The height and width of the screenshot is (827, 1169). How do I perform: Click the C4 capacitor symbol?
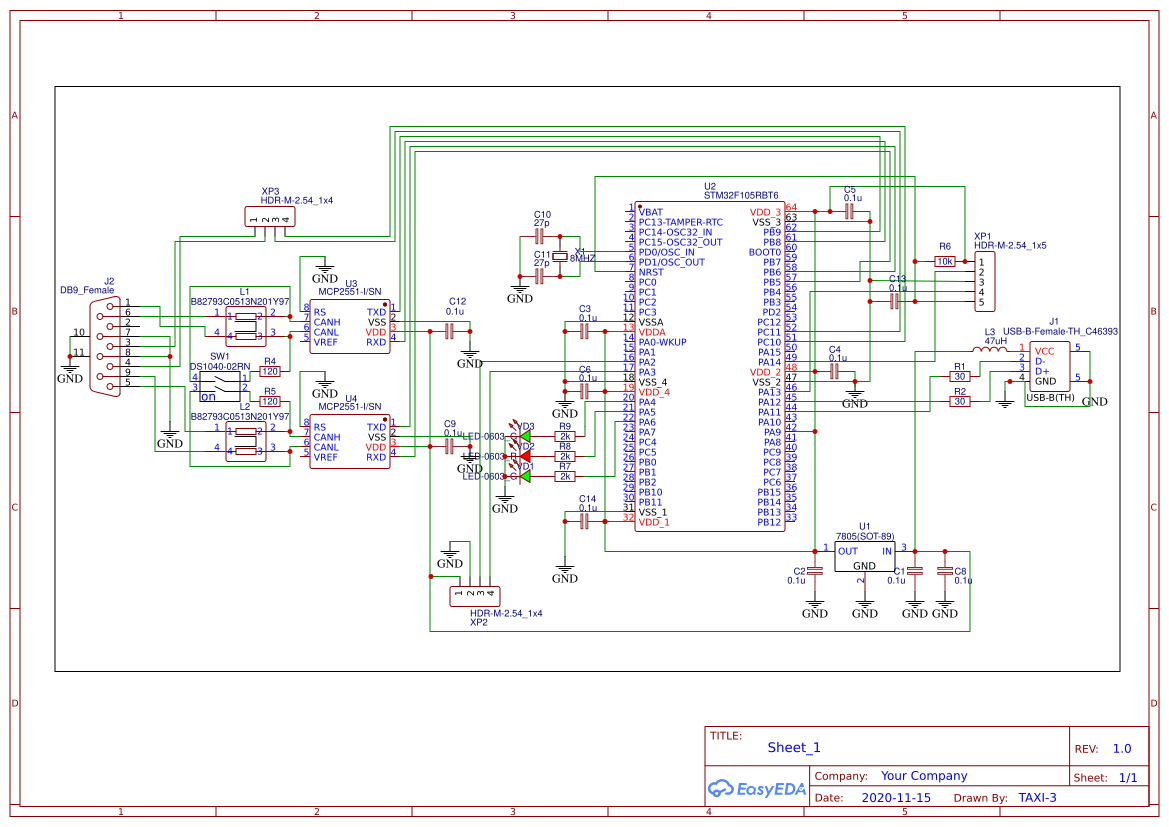(x=834, y=371)
